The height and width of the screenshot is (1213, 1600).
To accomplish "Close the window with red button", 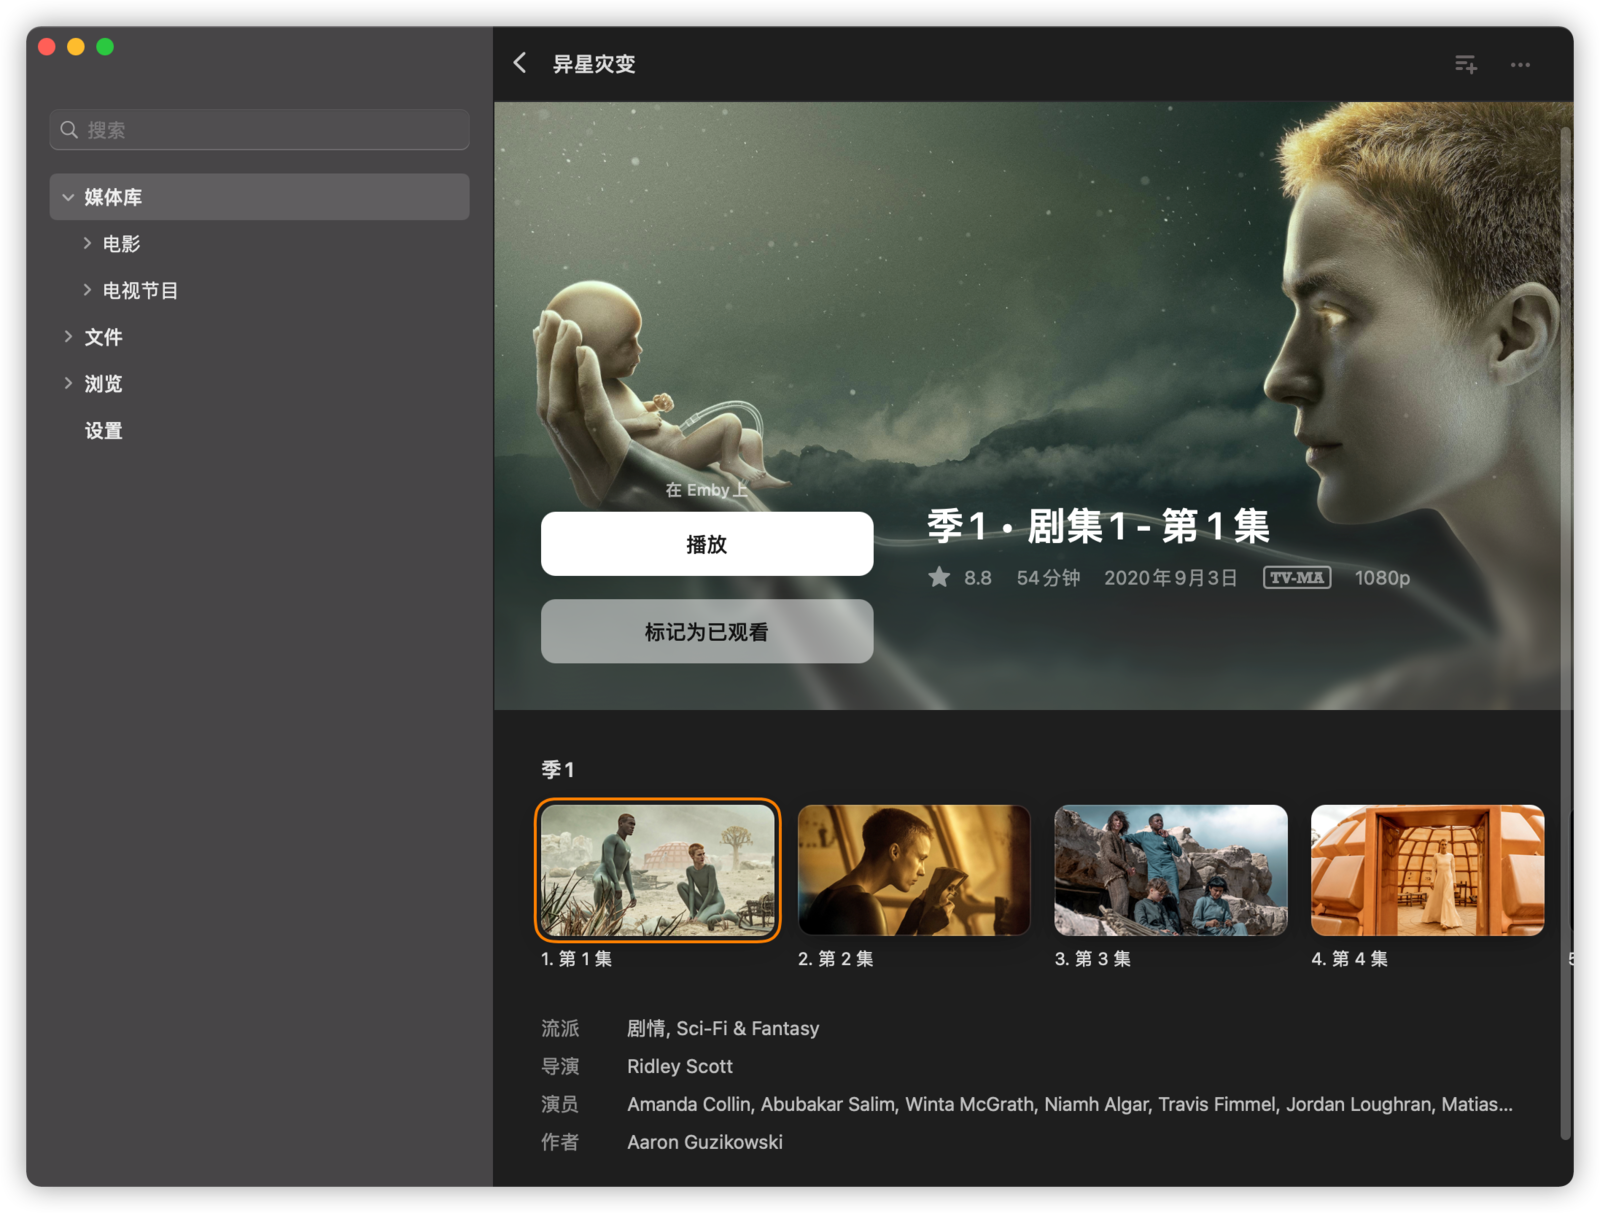I will click(x=47, y=47).
